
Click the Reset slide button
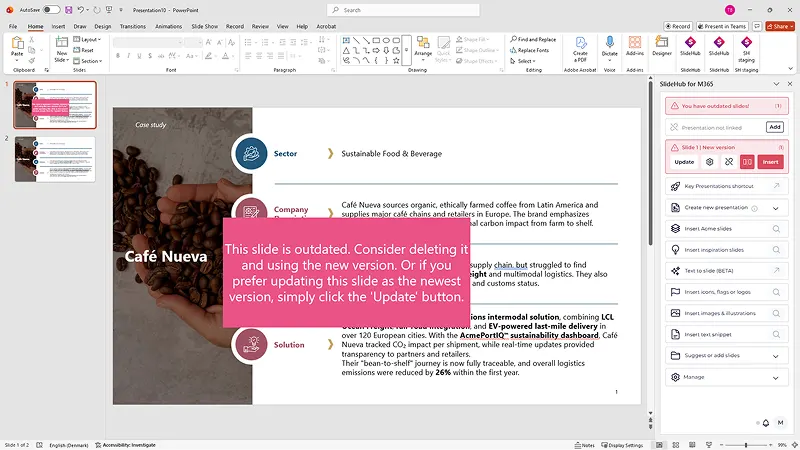click(x=84, y=50)
